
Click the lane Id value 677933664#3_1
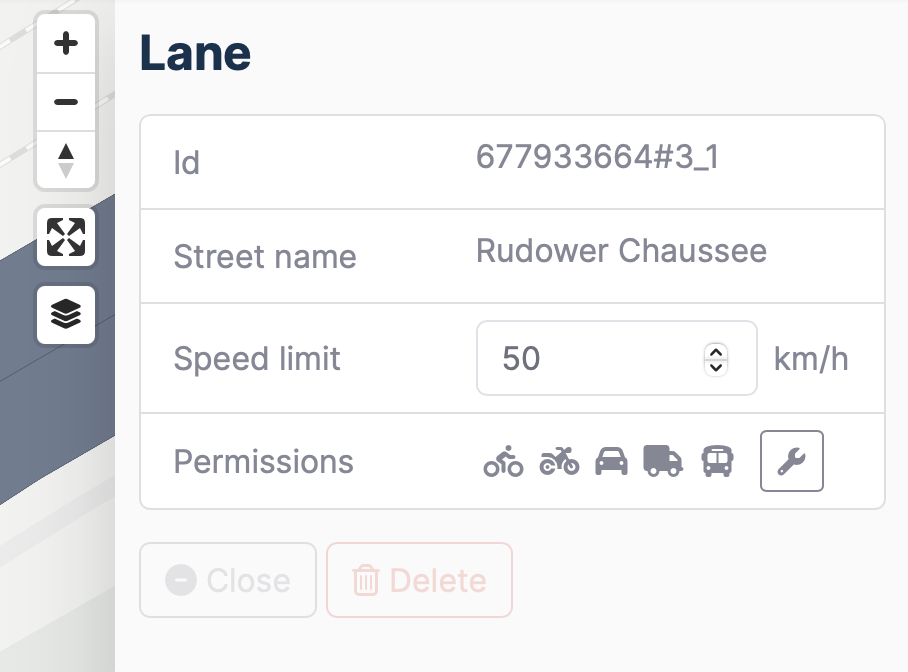(x=598, y=157)
